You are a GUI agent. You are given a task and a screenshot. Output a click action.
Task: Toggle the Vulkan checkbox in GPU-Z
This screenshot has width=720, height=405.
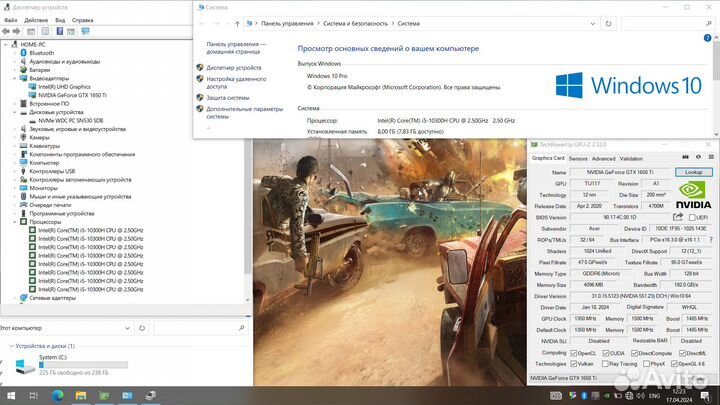(574, 364)
